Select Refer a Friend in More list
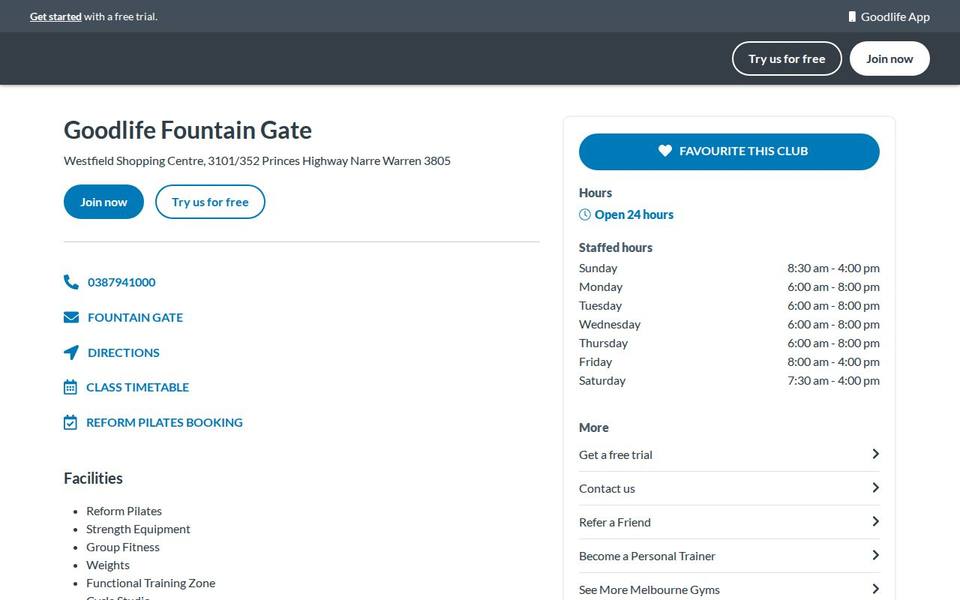The height and width of the screenshot is (600, 960). pos(729,522)
